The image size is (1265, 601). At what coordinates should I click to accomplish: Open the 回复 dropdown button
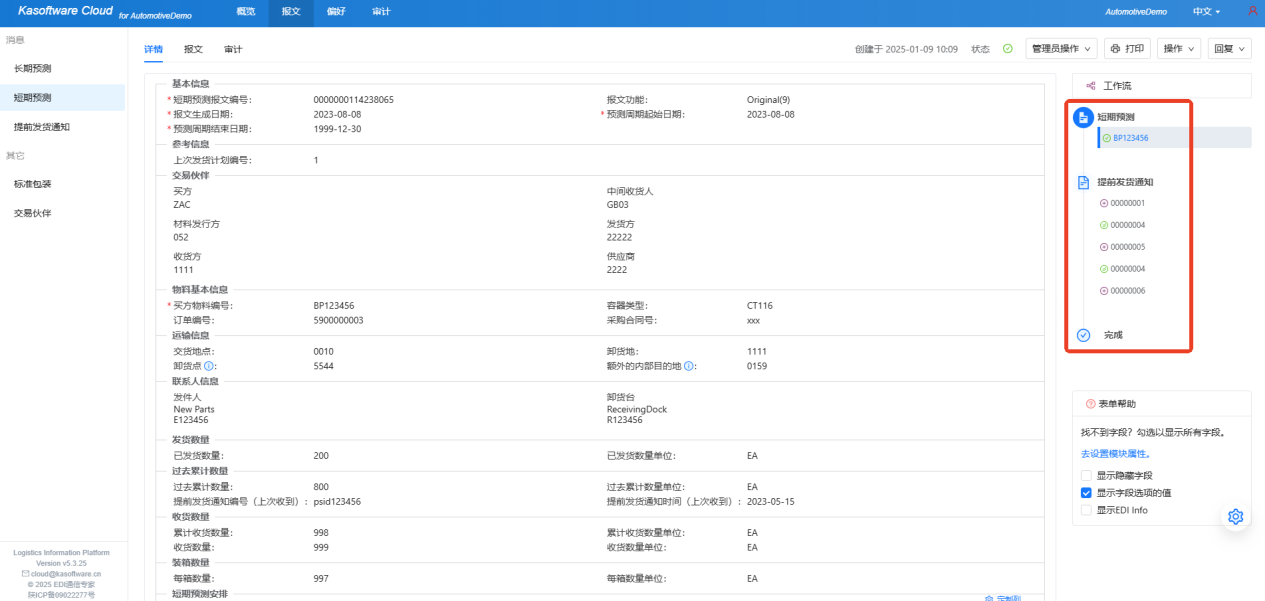click(1230, 48)
